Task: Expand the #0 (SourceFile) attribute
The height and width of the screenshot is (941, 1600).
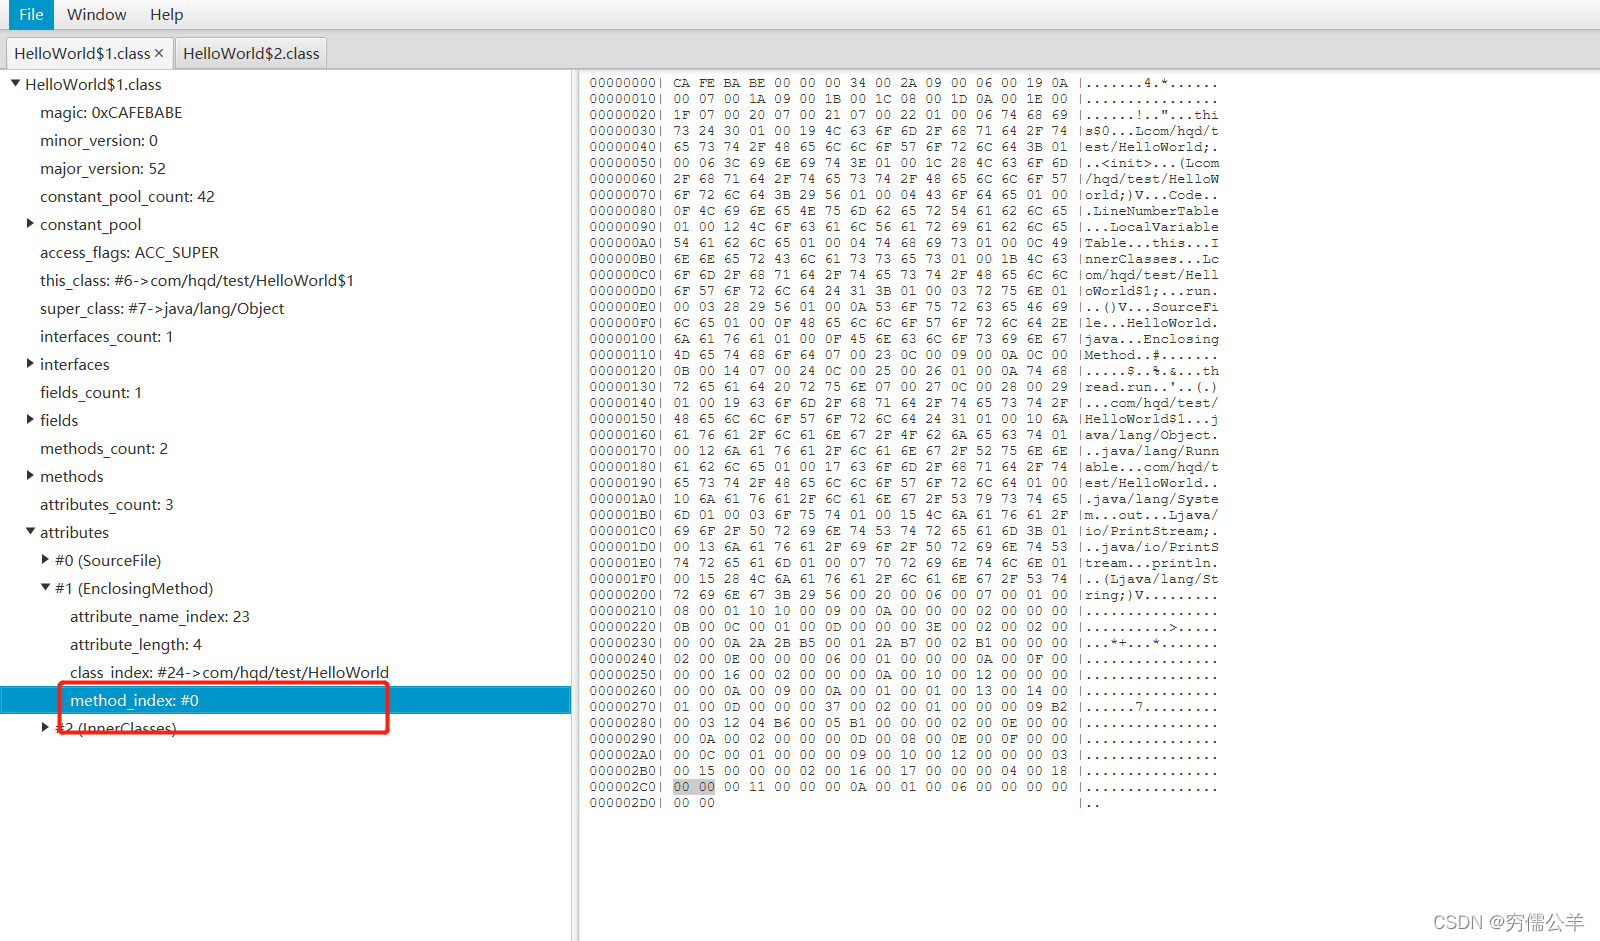Action: tap(45, 560)
